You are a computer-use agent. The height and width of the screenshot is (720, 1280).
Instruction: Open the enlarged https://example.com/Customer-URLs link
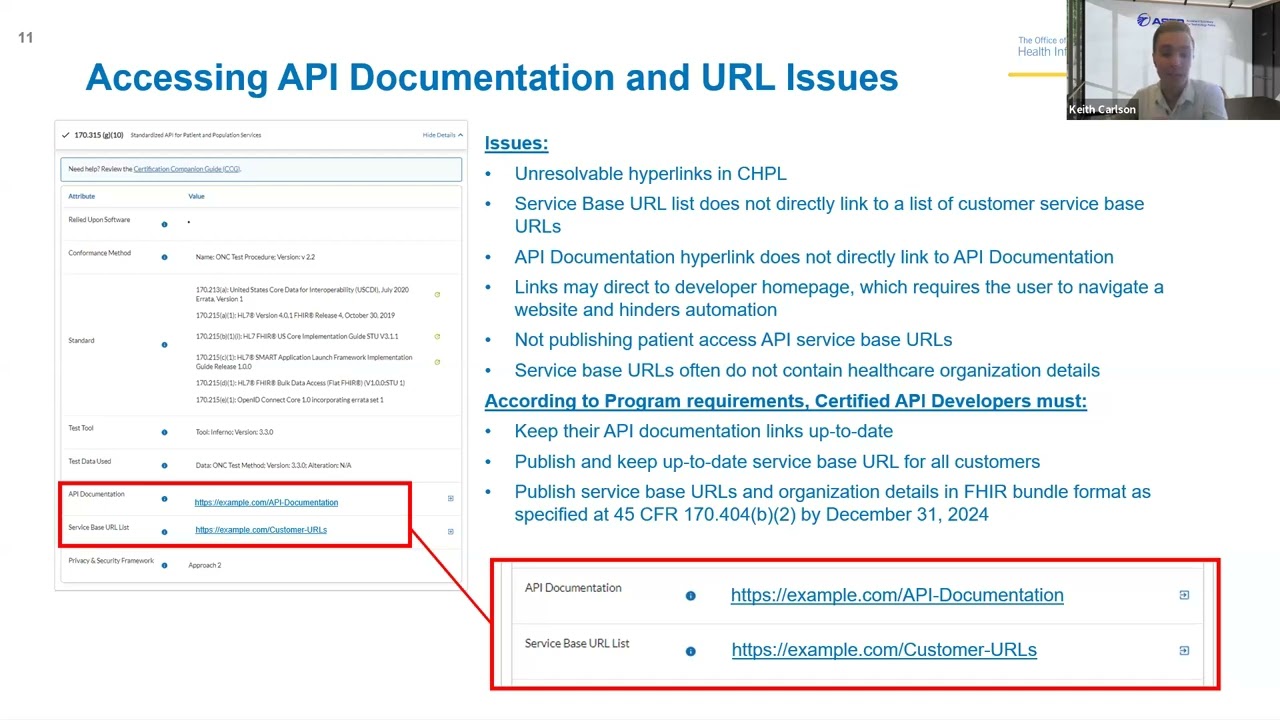pos(884,650)
